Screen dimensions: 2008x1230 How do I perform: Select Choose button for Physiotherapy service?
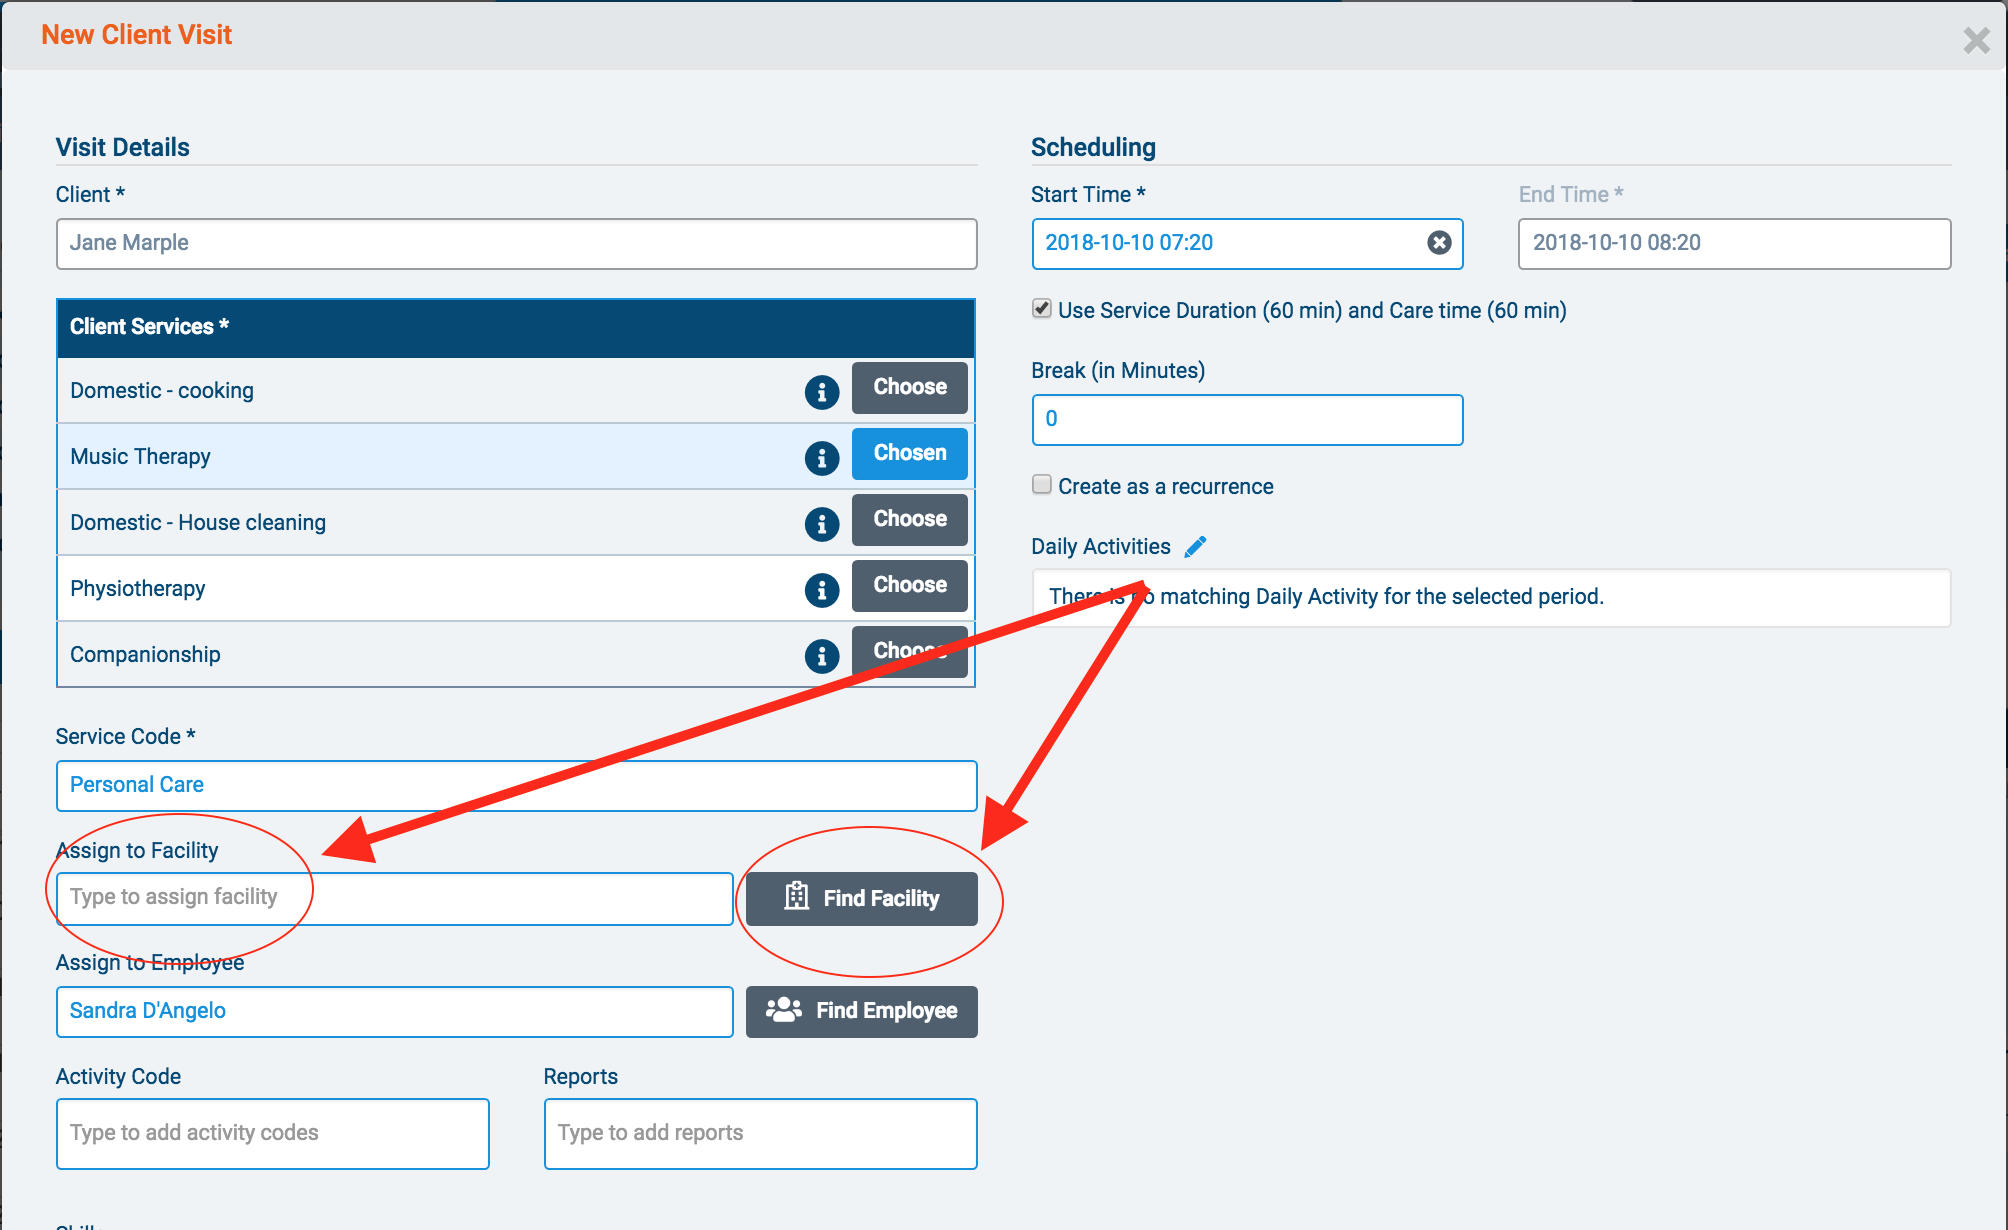pos(909,586)
